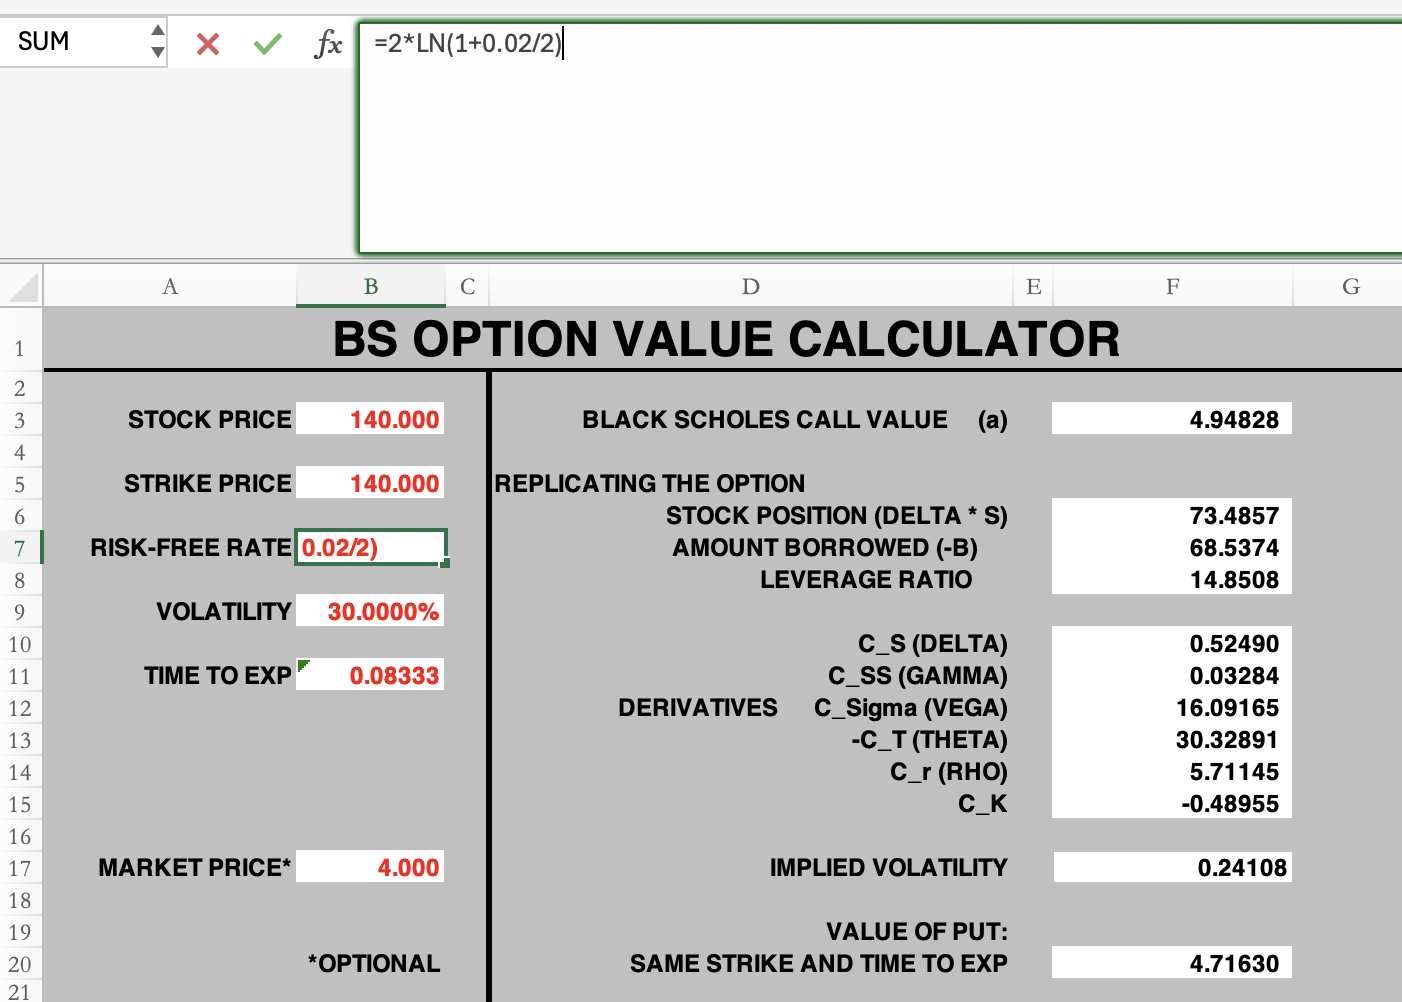Select the Strike Price cell showing 140.000
The height and width of the screenshot is (1002, 1402).
[370, 483]
